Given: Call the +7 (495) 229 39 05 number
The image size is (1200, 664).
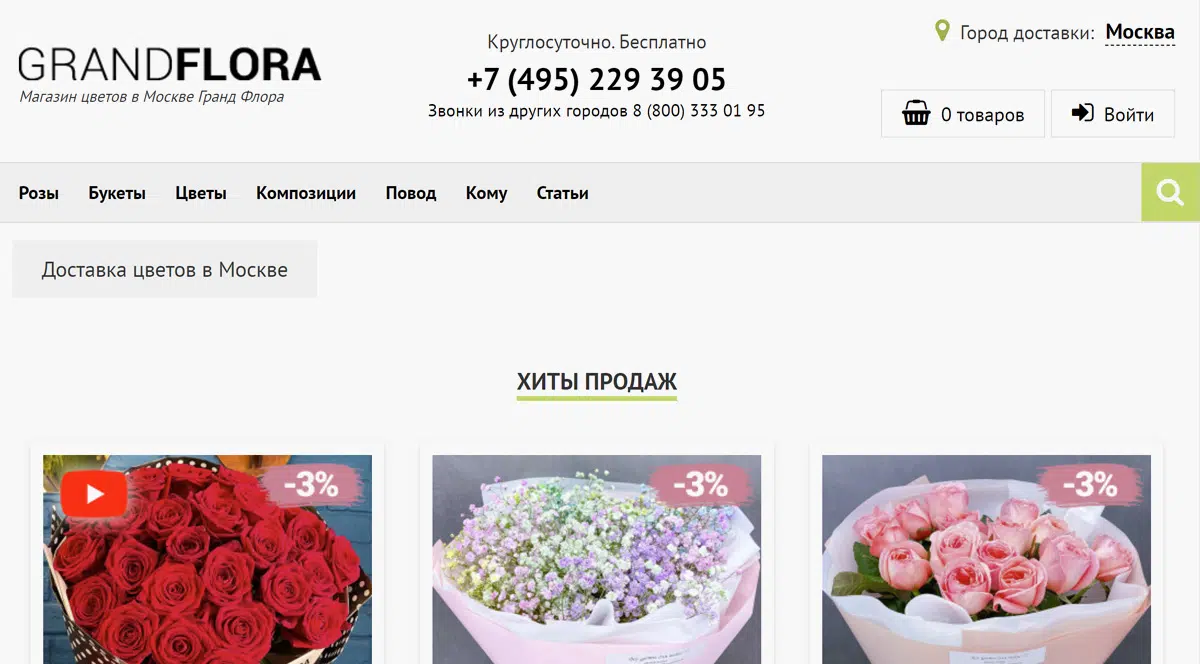Looking at the screenshot, I should pos(597,79).
